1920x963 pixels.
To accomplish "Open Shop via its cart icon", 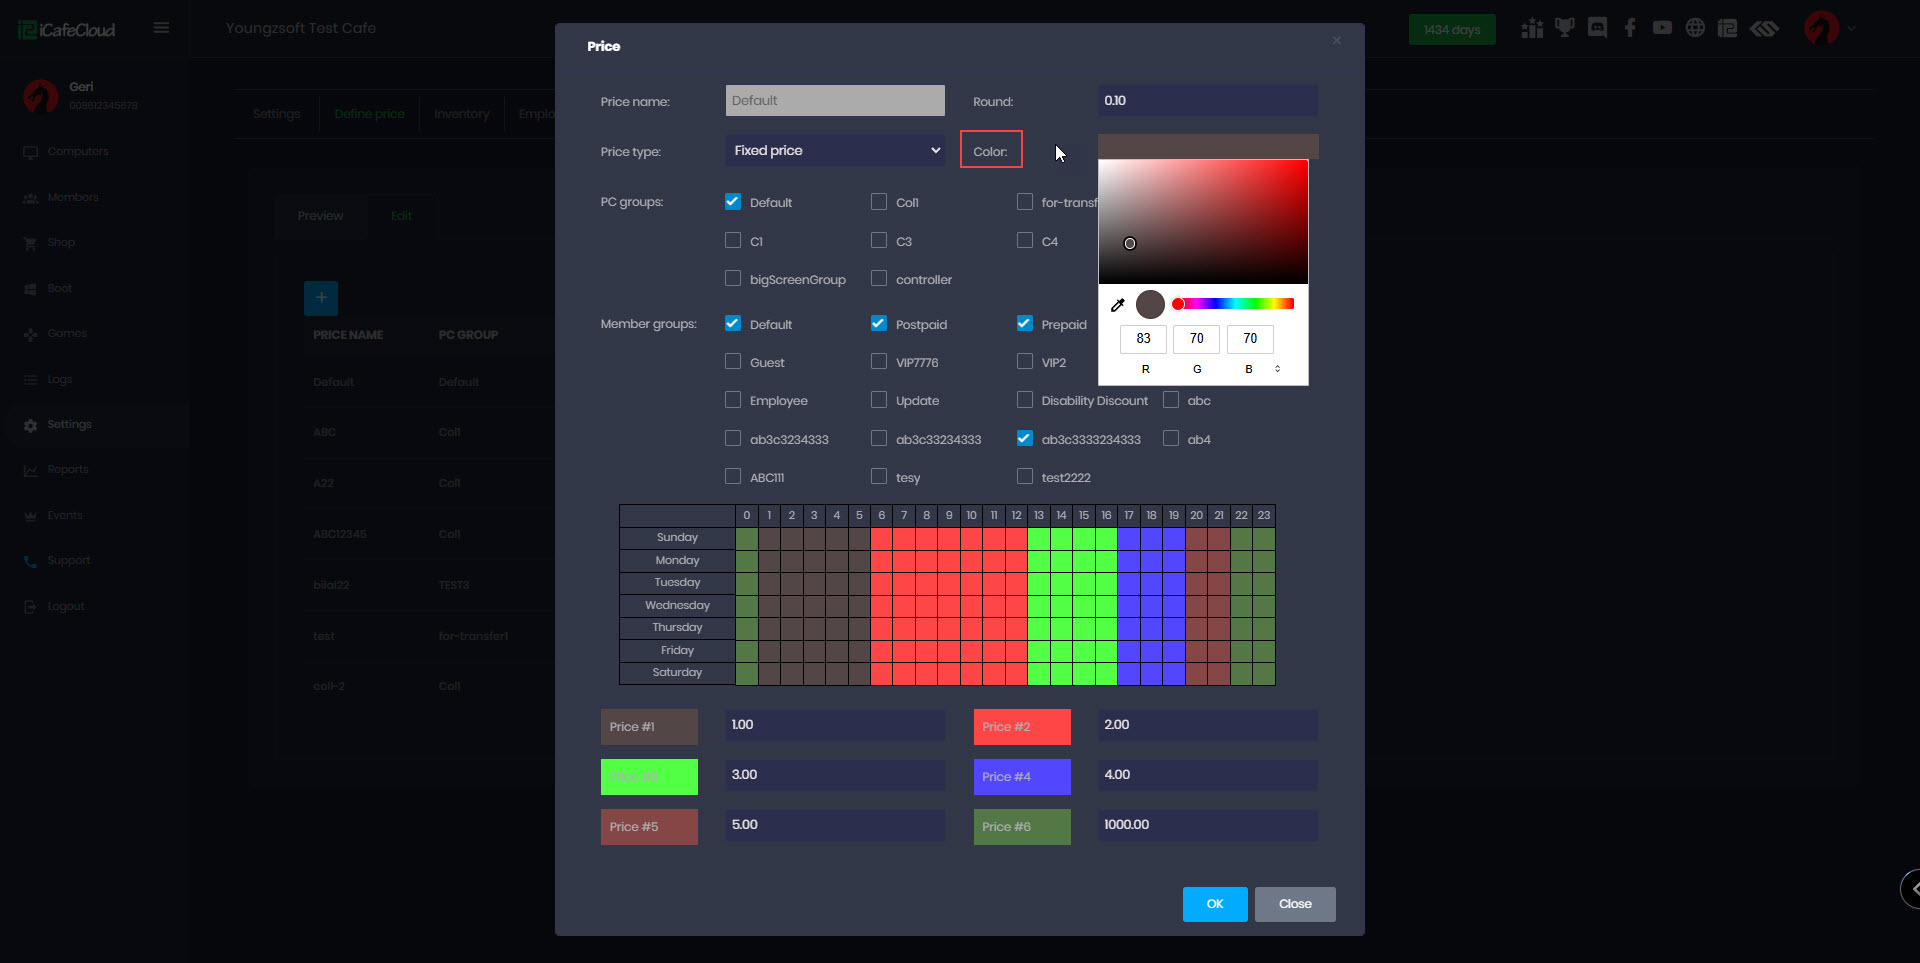I will coord(30,243).
